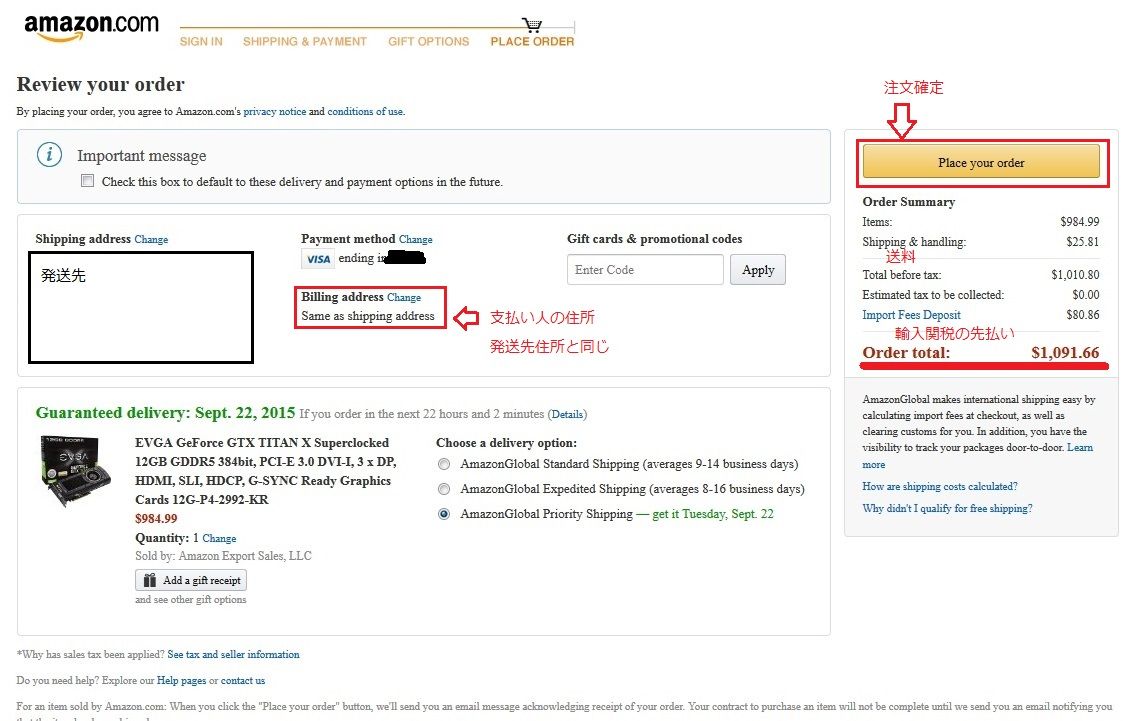Check the default delivery and payment options box

tap(88, 181)
